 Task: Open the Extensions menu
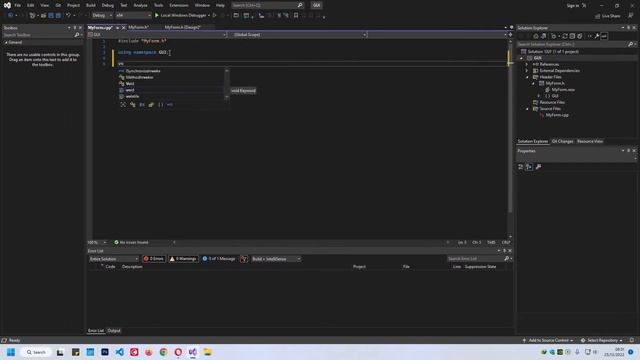coord(179,5)
